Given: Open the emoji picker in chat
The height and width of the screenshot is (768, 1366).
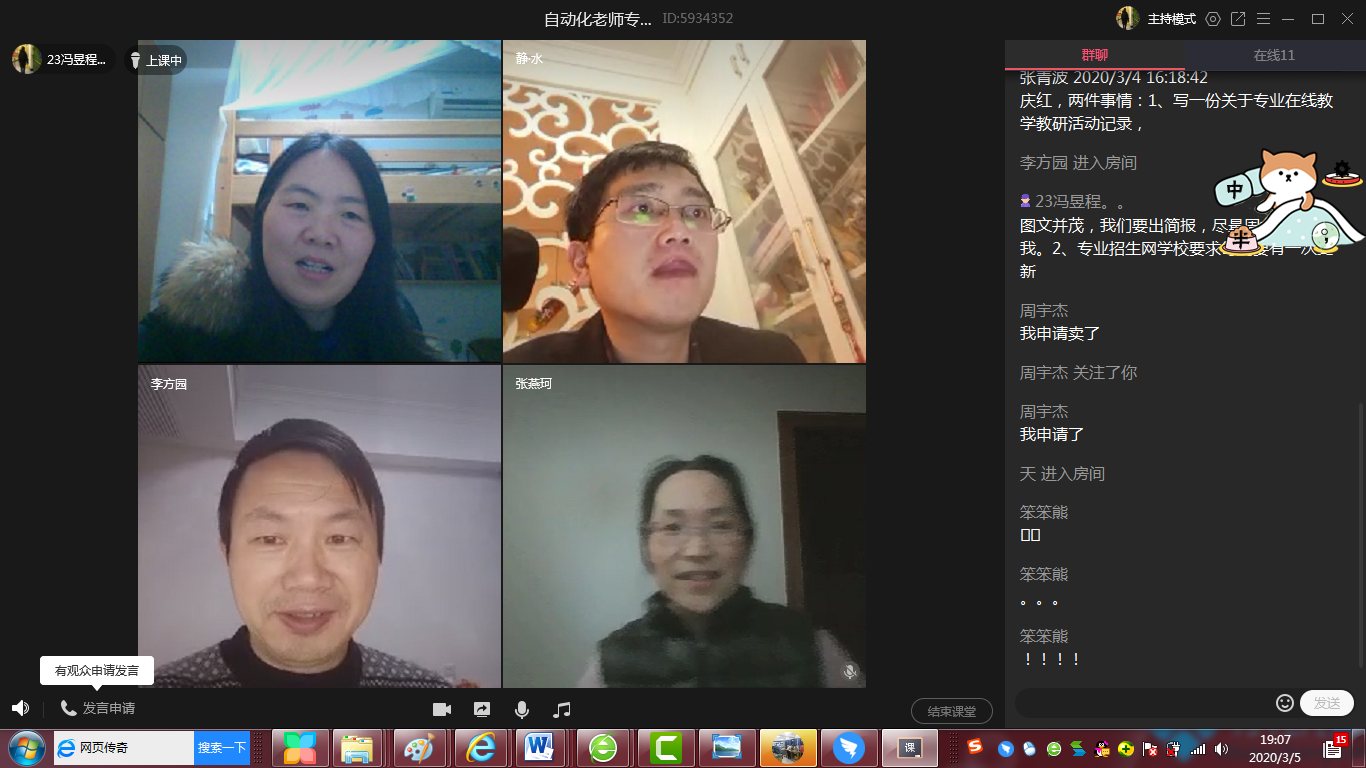Looking at the screenshot, I should pos(1285,703).
